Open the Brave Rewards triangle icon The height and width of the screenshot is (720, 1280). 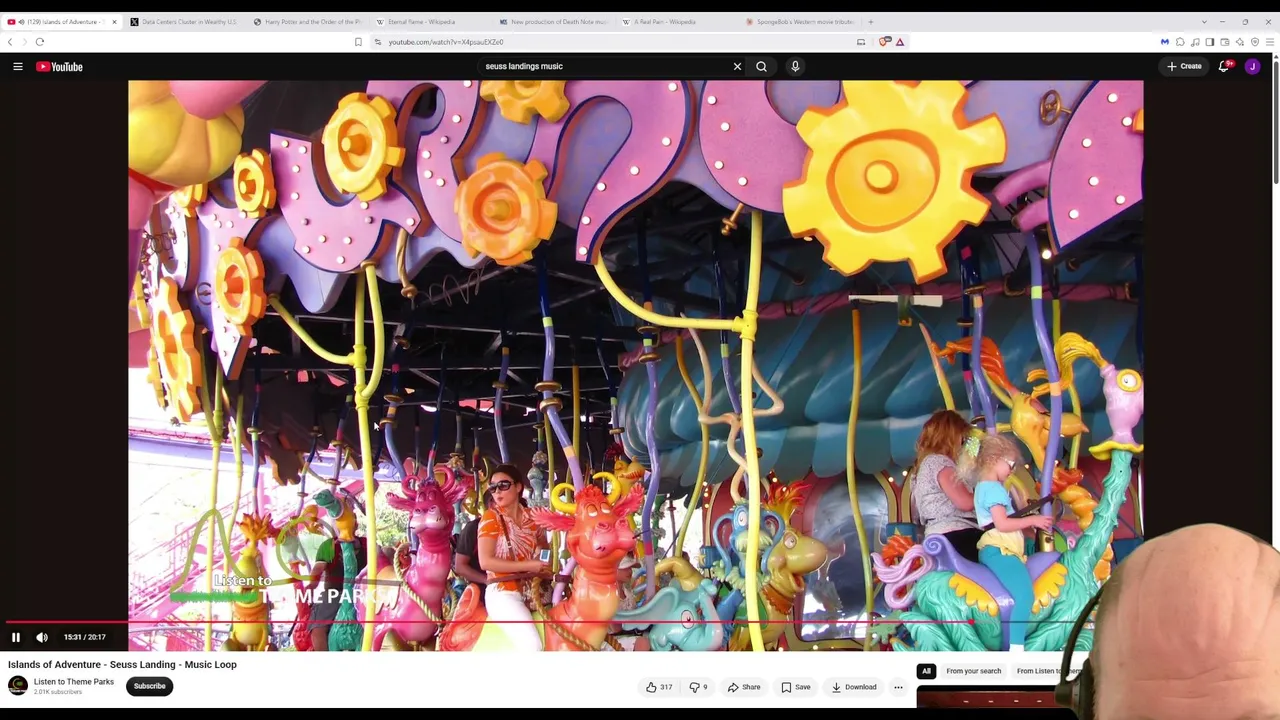point(900,42)
